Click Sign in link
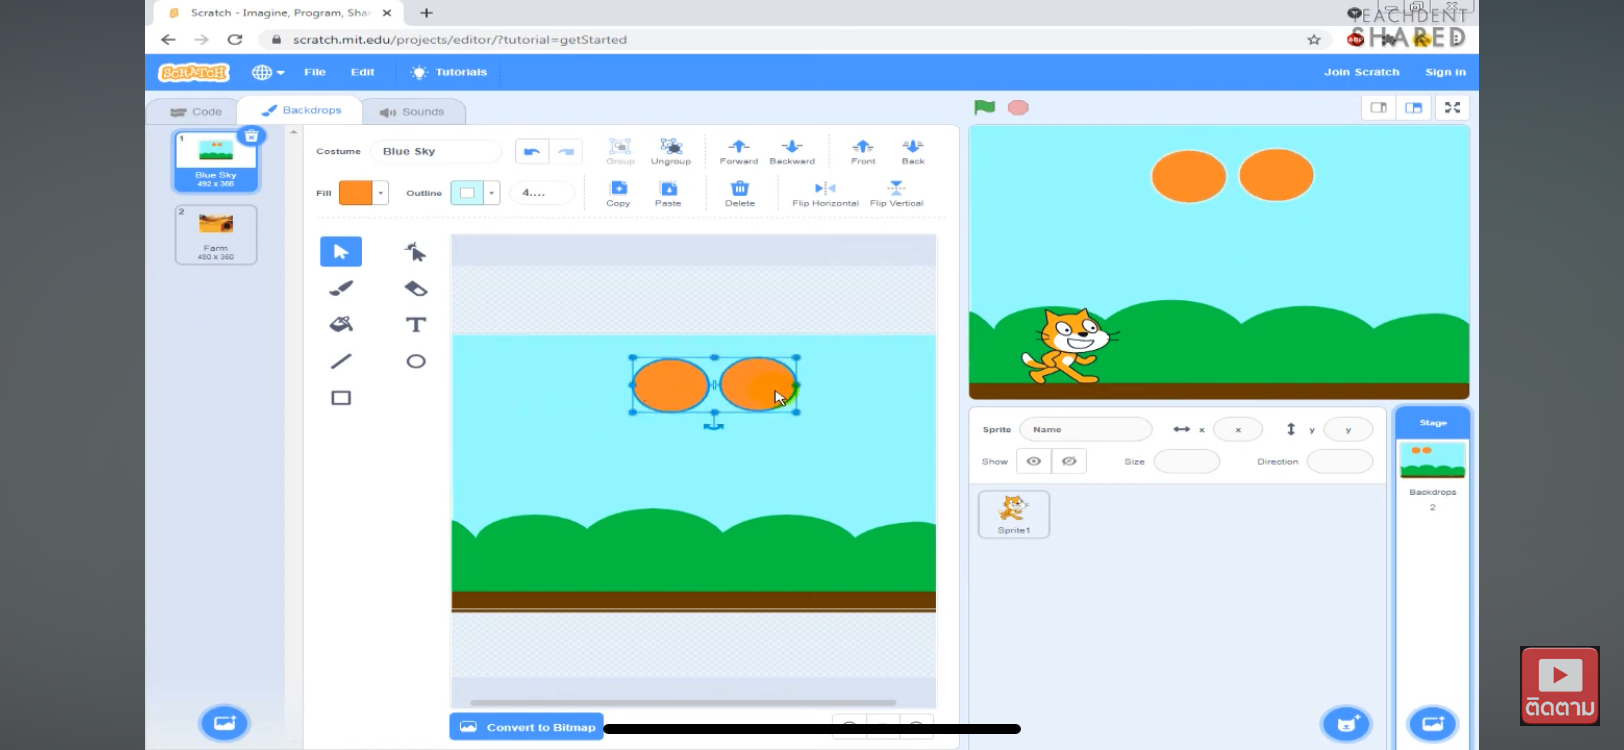The image size is (1624, 750). 1445,72
